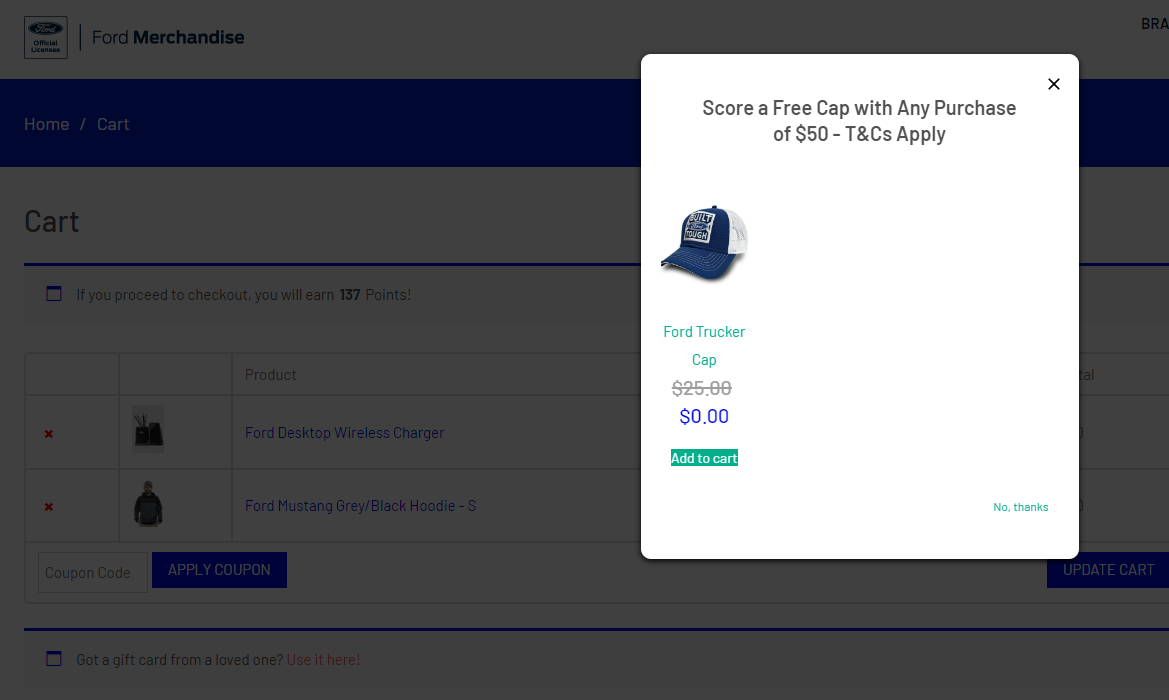This screenshot has height=700, width=1169.
Task: Open the Ford Trucker Cap product link
Action: (704, 345)
